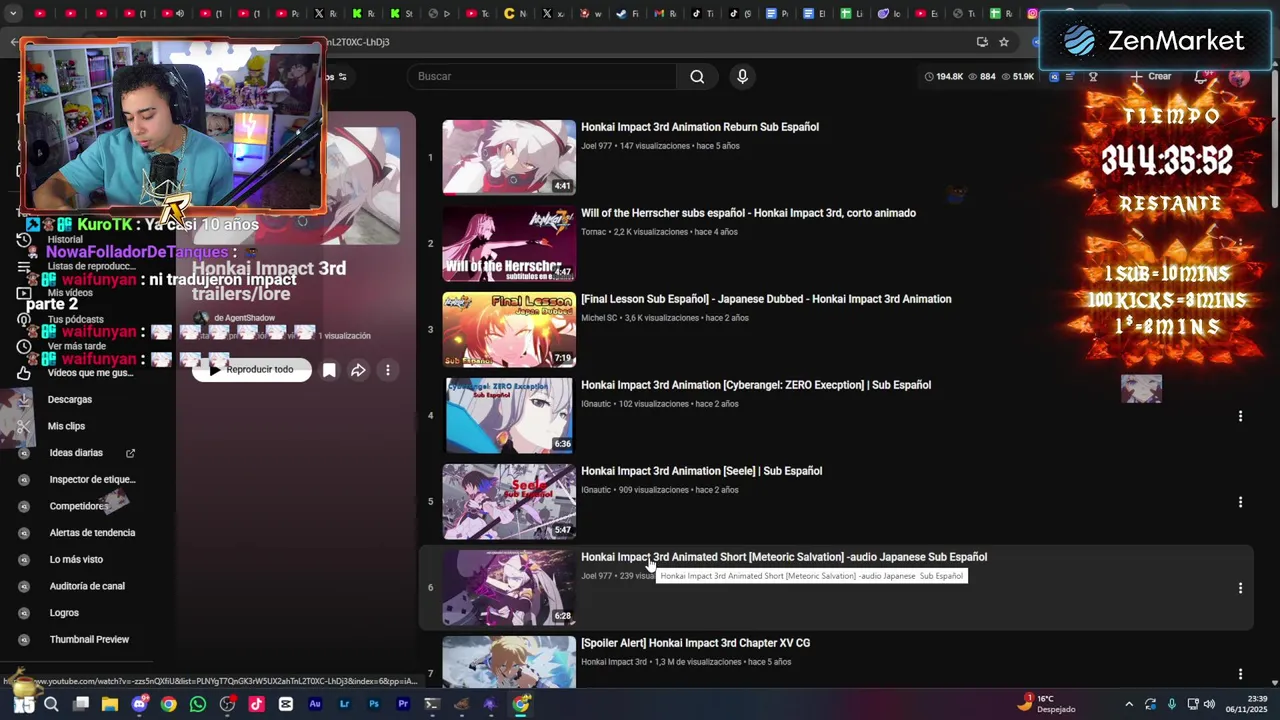Click the install app icon in address bar

(x=982, y=42)
